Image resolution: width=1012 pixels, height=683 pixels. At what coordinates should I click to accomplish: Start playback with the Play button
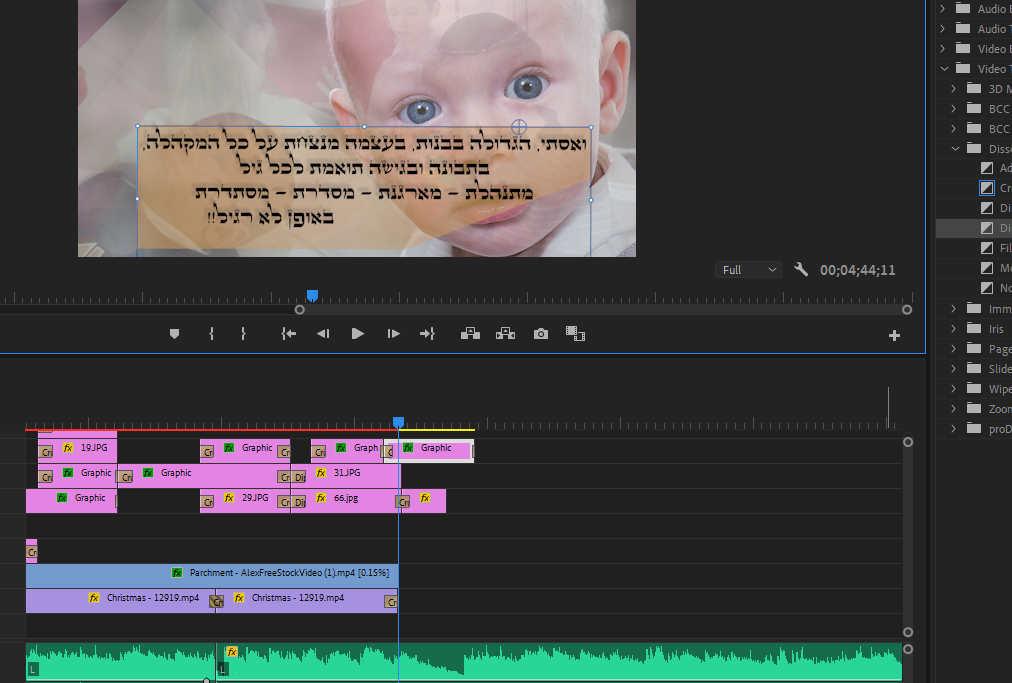tap(358, 334)
